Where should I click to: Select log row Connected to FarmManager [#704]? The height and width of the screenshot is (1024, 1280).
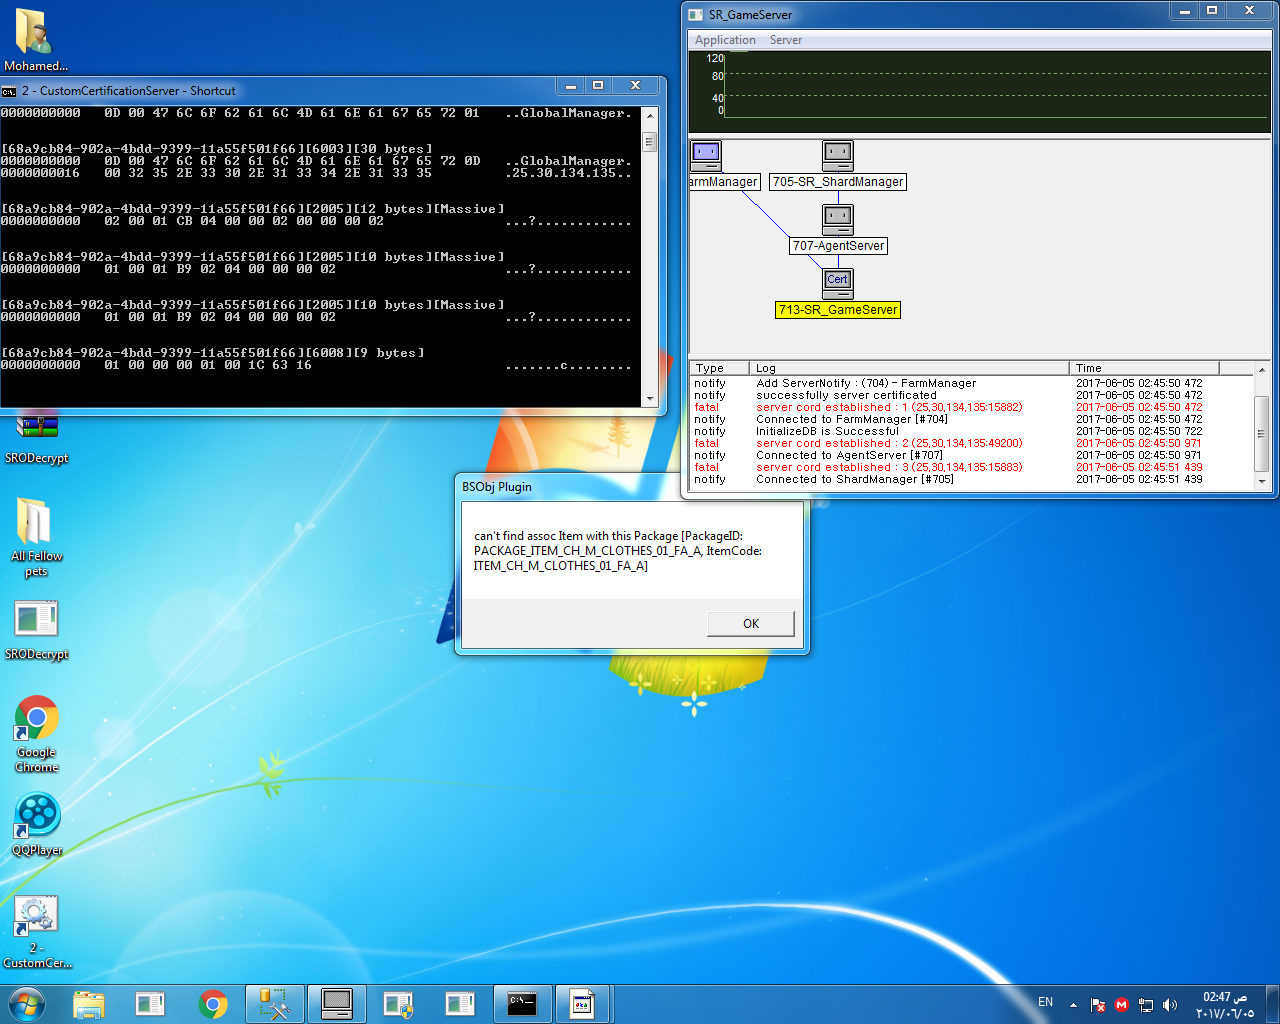click(972, 419)
